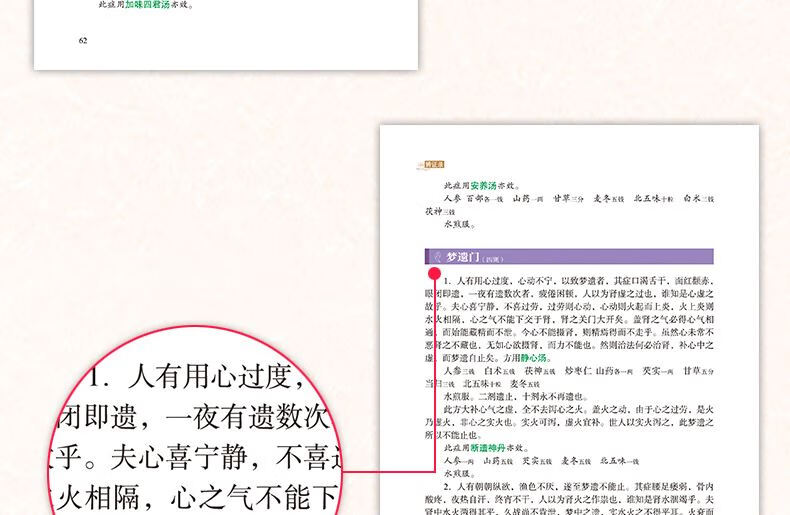Screen dimensions: 790x515
Task: Click the 梦遗门 section title
Action: pos(462,257)
